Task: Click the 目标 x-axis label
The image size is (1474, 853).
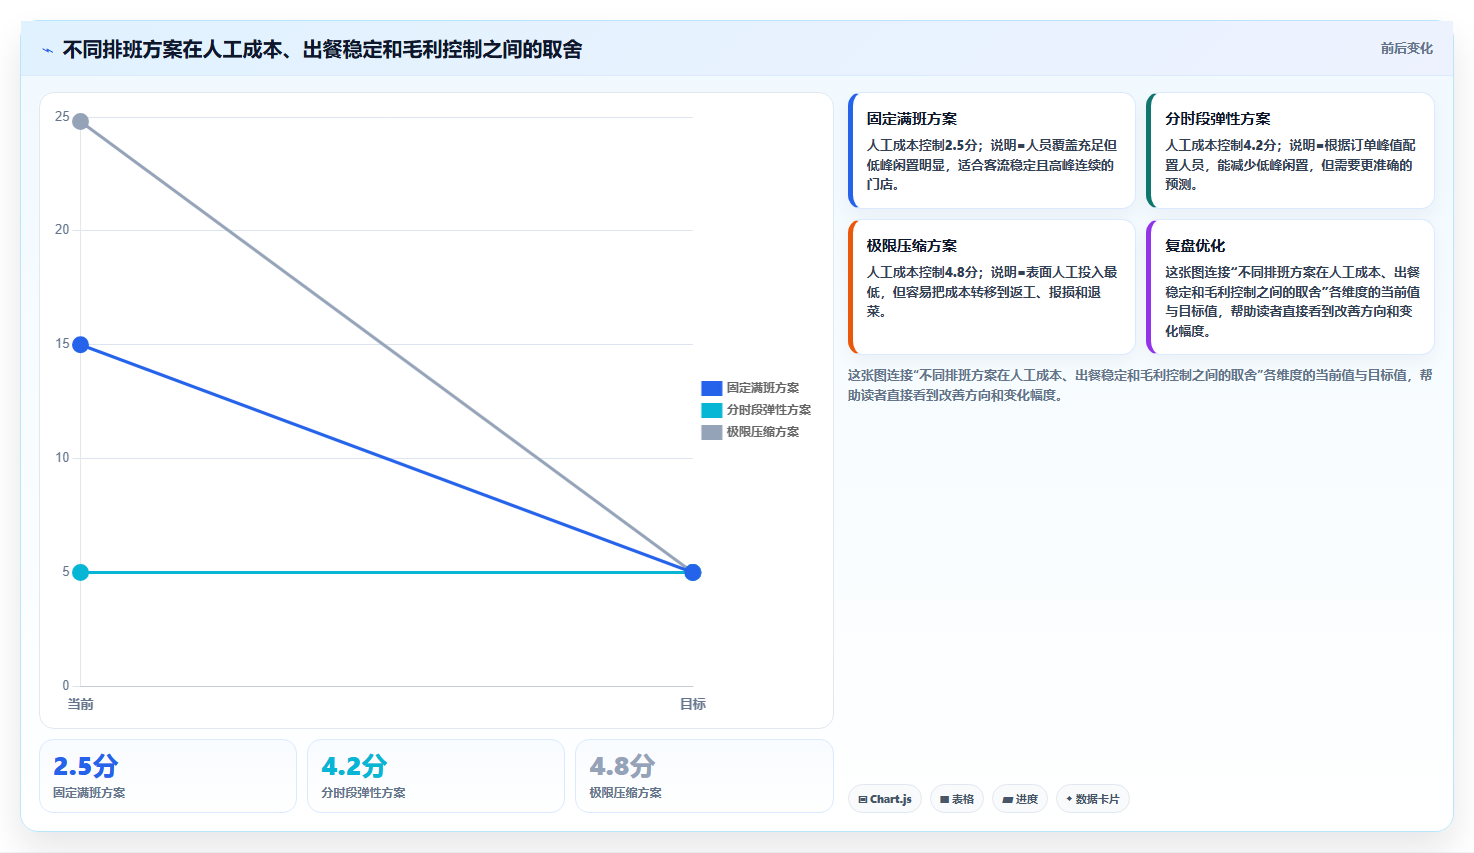Action: (x=693, y=704)
